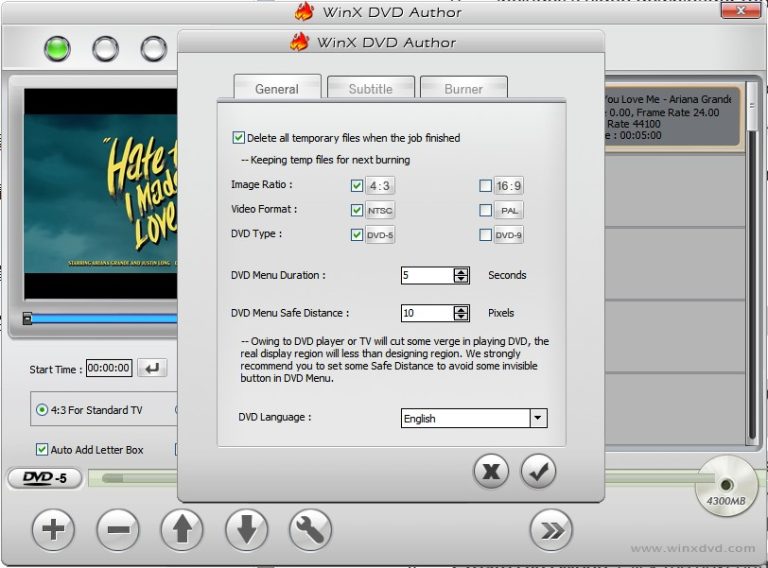
Task: Click the green first step indicator
Action: [x=57, y=49]
